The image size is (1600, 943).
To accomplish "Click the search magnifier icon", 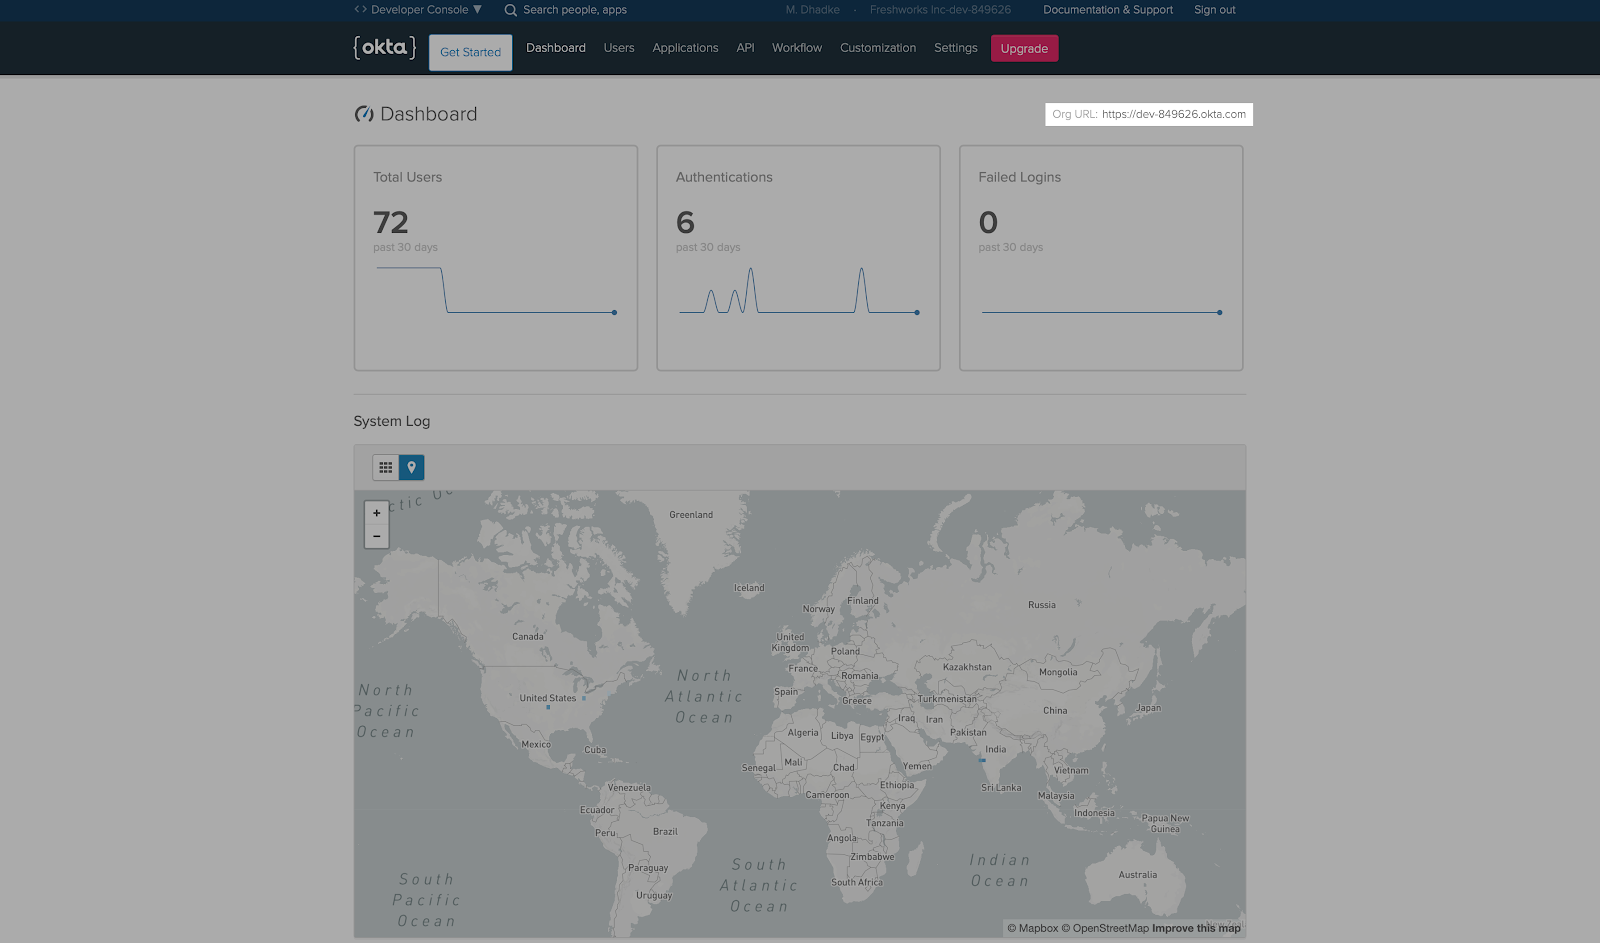I will pyautogui.click(x=510, y=10).
